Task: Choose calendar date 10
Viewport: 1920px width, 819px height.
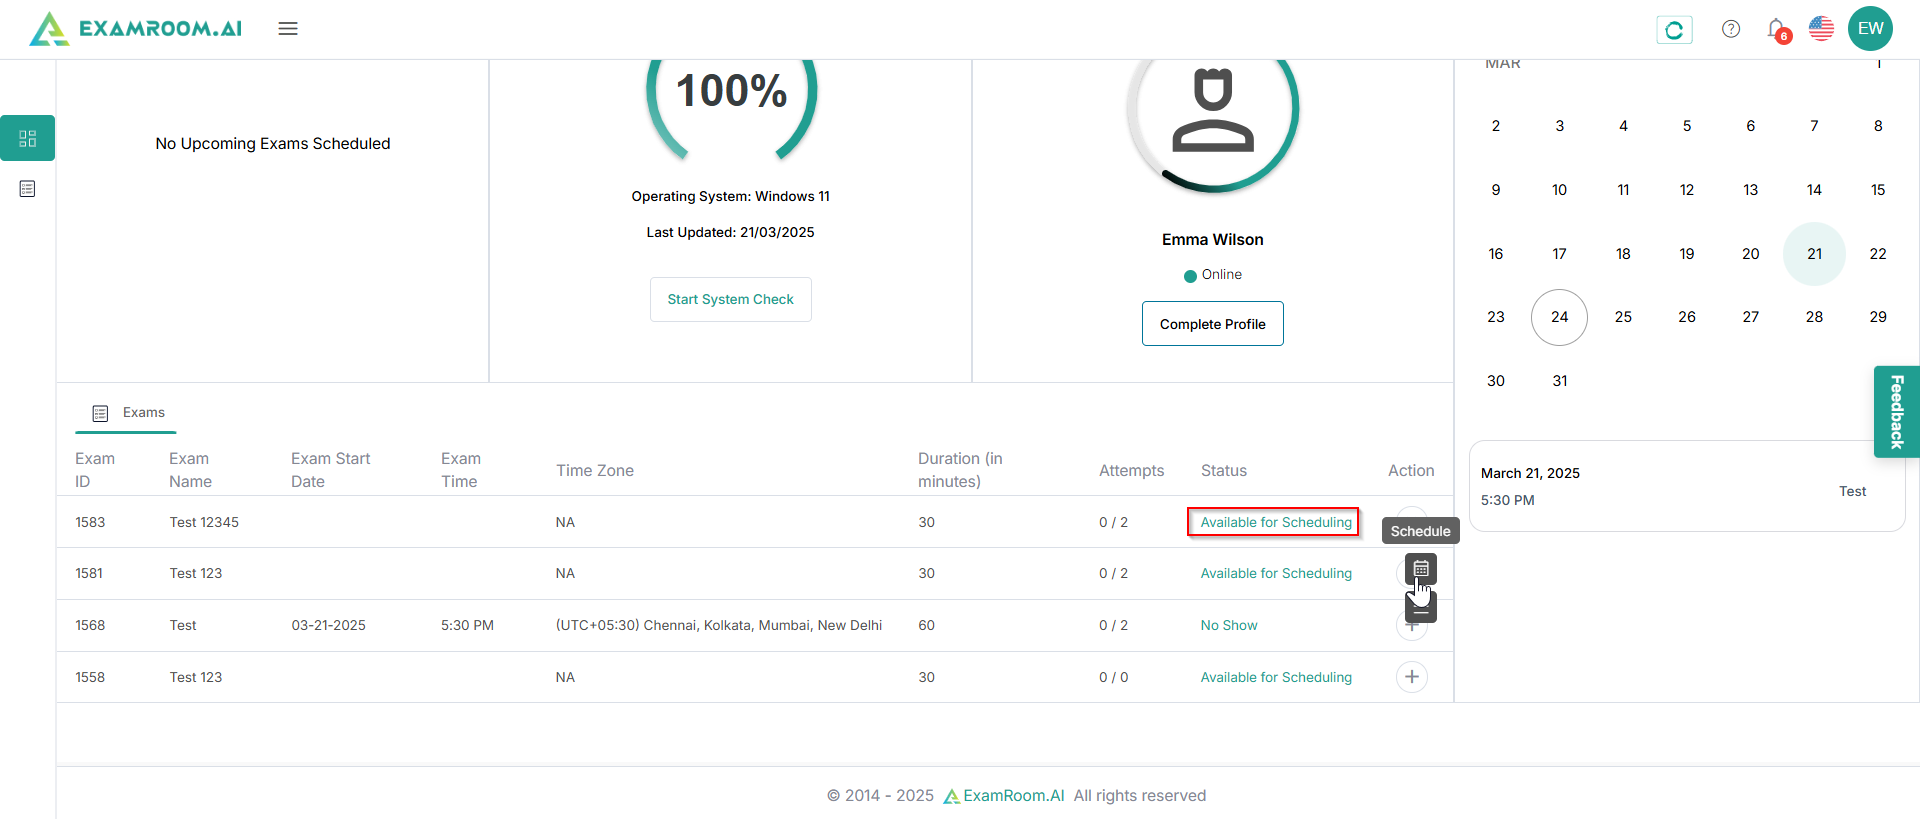Action: tap(1560, 190)
